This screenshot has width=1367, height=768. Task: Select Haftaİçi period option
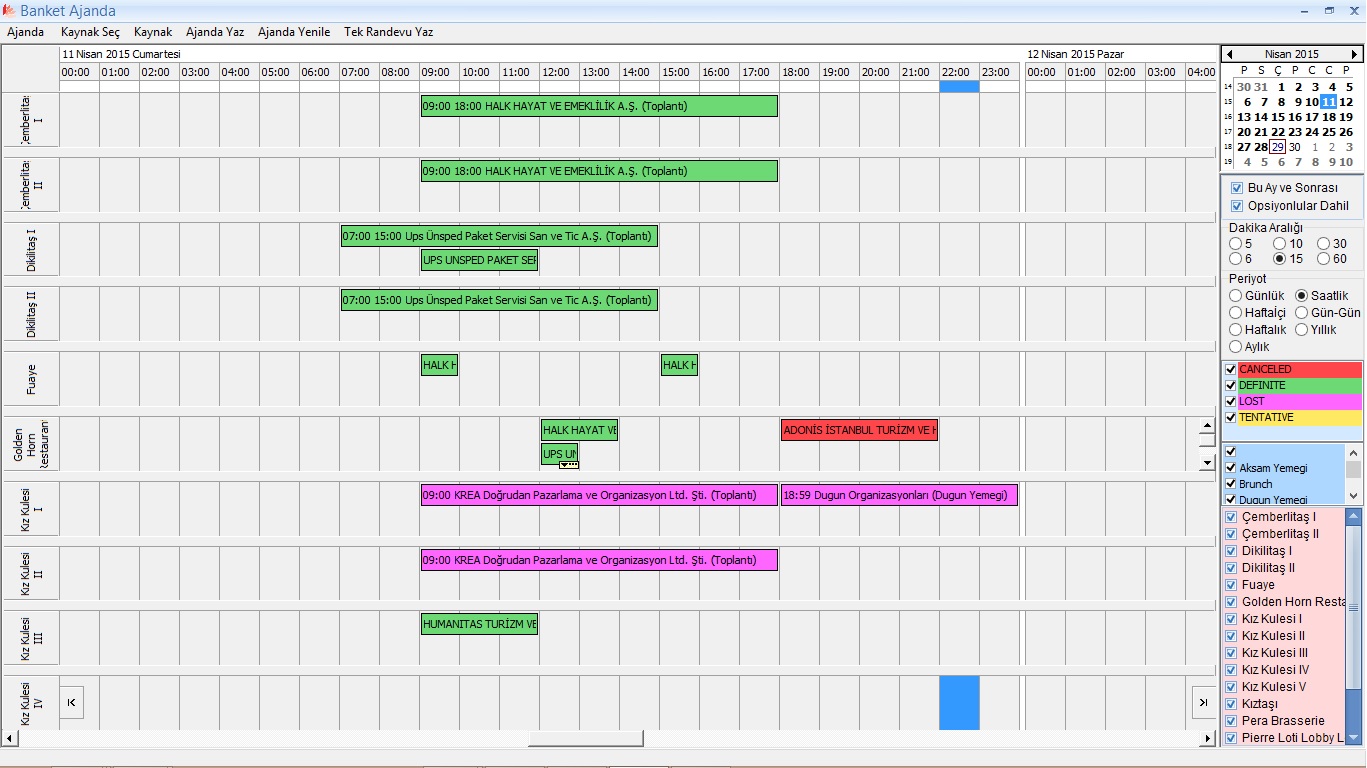coord(1236,313)
